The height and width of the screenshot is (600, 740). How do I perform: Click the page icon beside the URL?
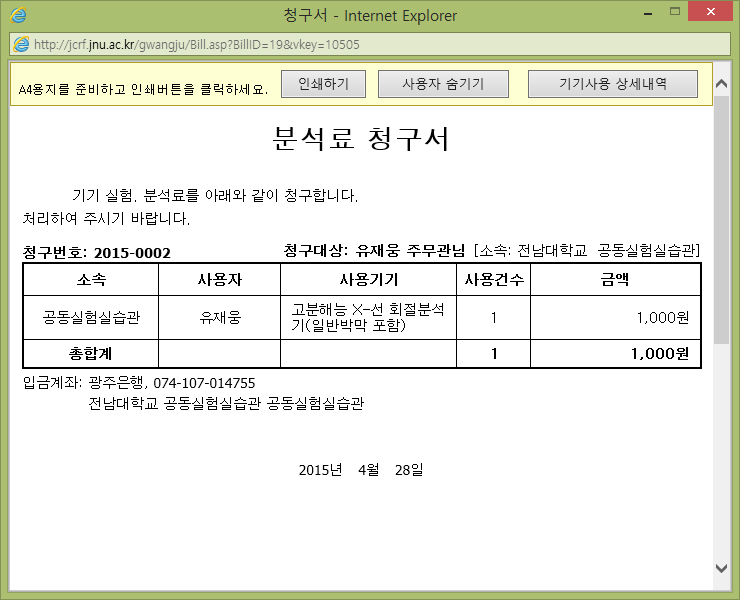pos(20,45)
